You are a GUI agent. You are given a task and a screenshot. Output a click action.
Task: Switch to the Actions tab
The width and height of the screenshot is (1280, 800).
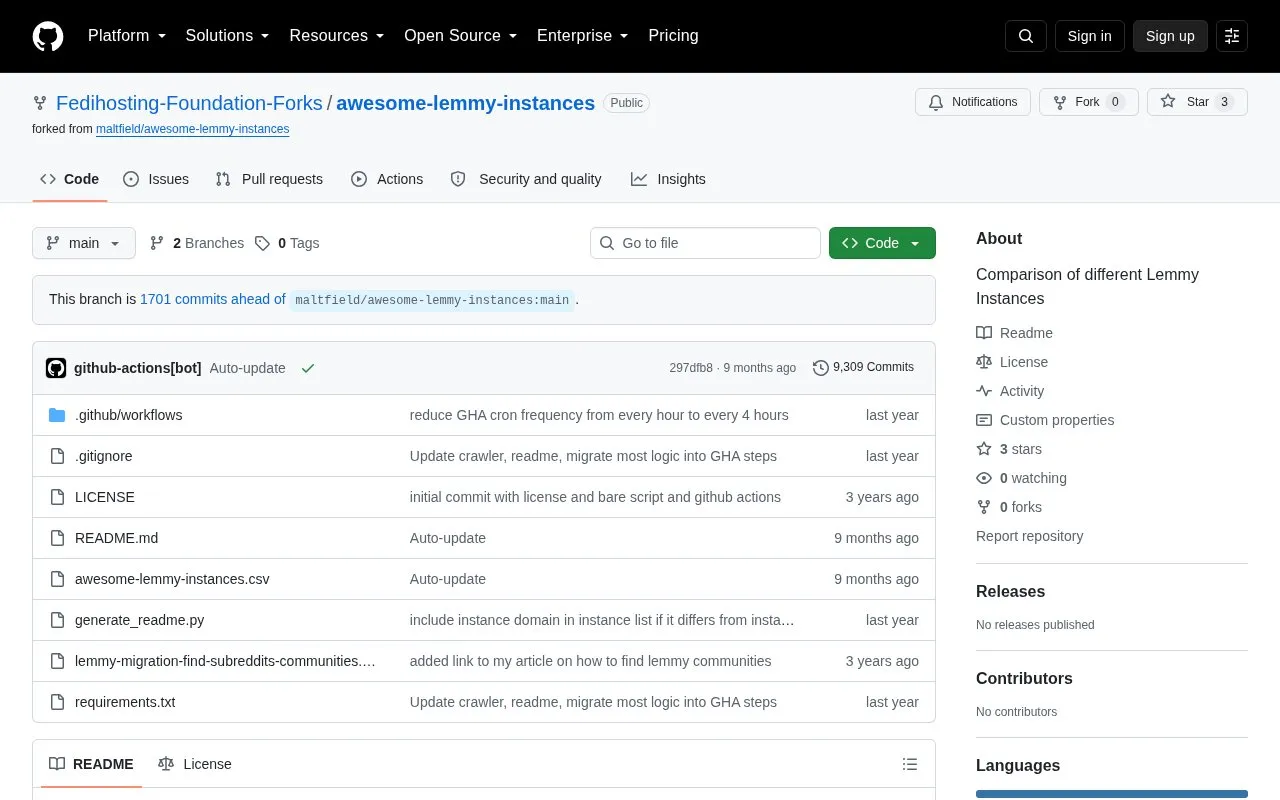[387, 179]
